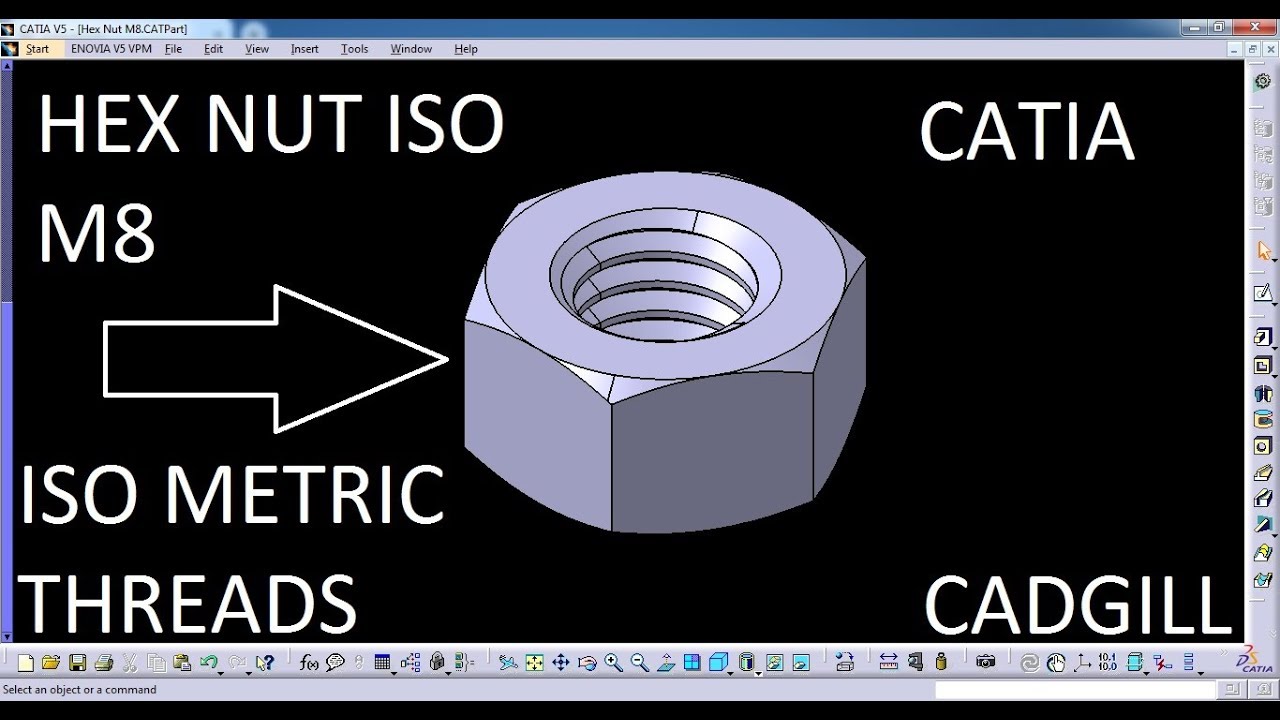
Task: Undo the last action
Action: [x=208, y=662]
